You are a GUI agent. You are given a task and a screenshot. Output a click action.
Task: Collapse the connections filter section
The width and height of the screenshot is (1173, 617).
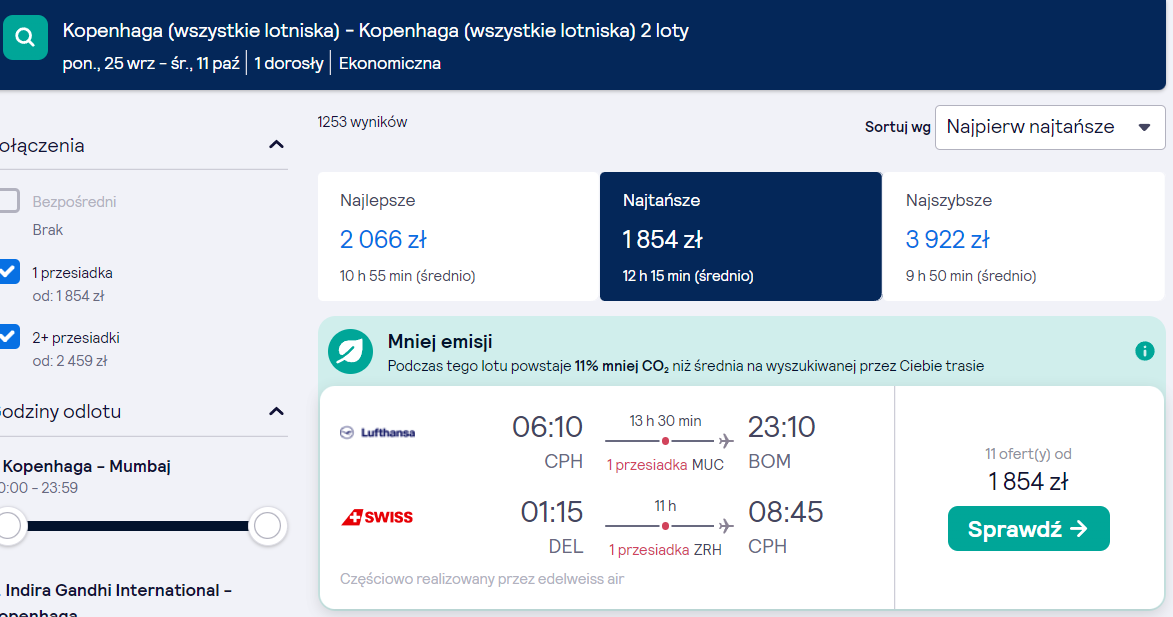coord(276,144)
